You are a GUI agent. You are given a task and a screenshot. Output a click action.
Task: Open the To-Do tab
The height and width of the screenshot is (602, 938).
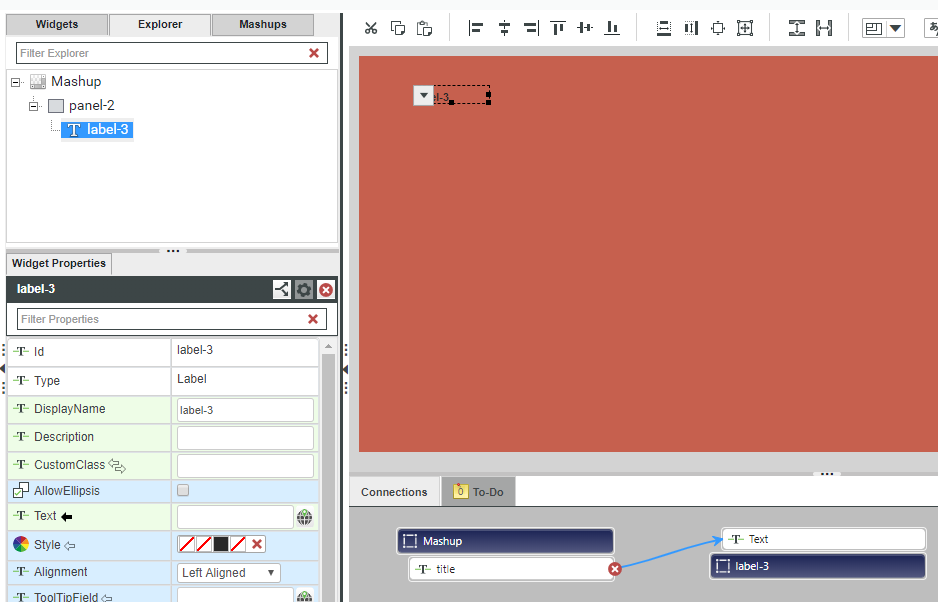[x=478, y=491]
